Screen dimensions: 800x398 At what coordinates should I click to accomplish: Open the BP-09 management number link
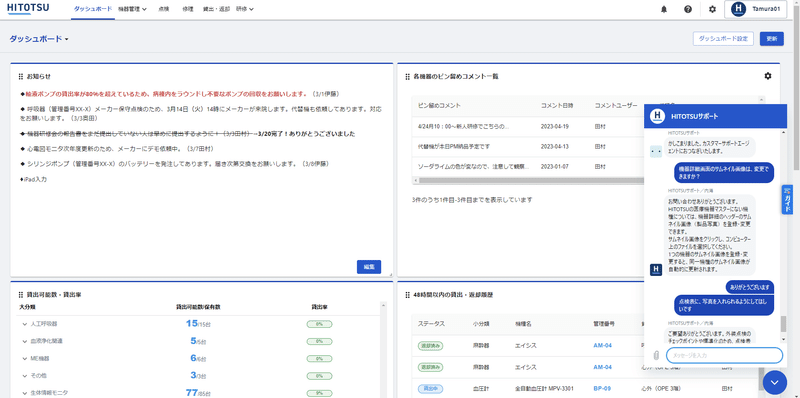click(602, 388)
